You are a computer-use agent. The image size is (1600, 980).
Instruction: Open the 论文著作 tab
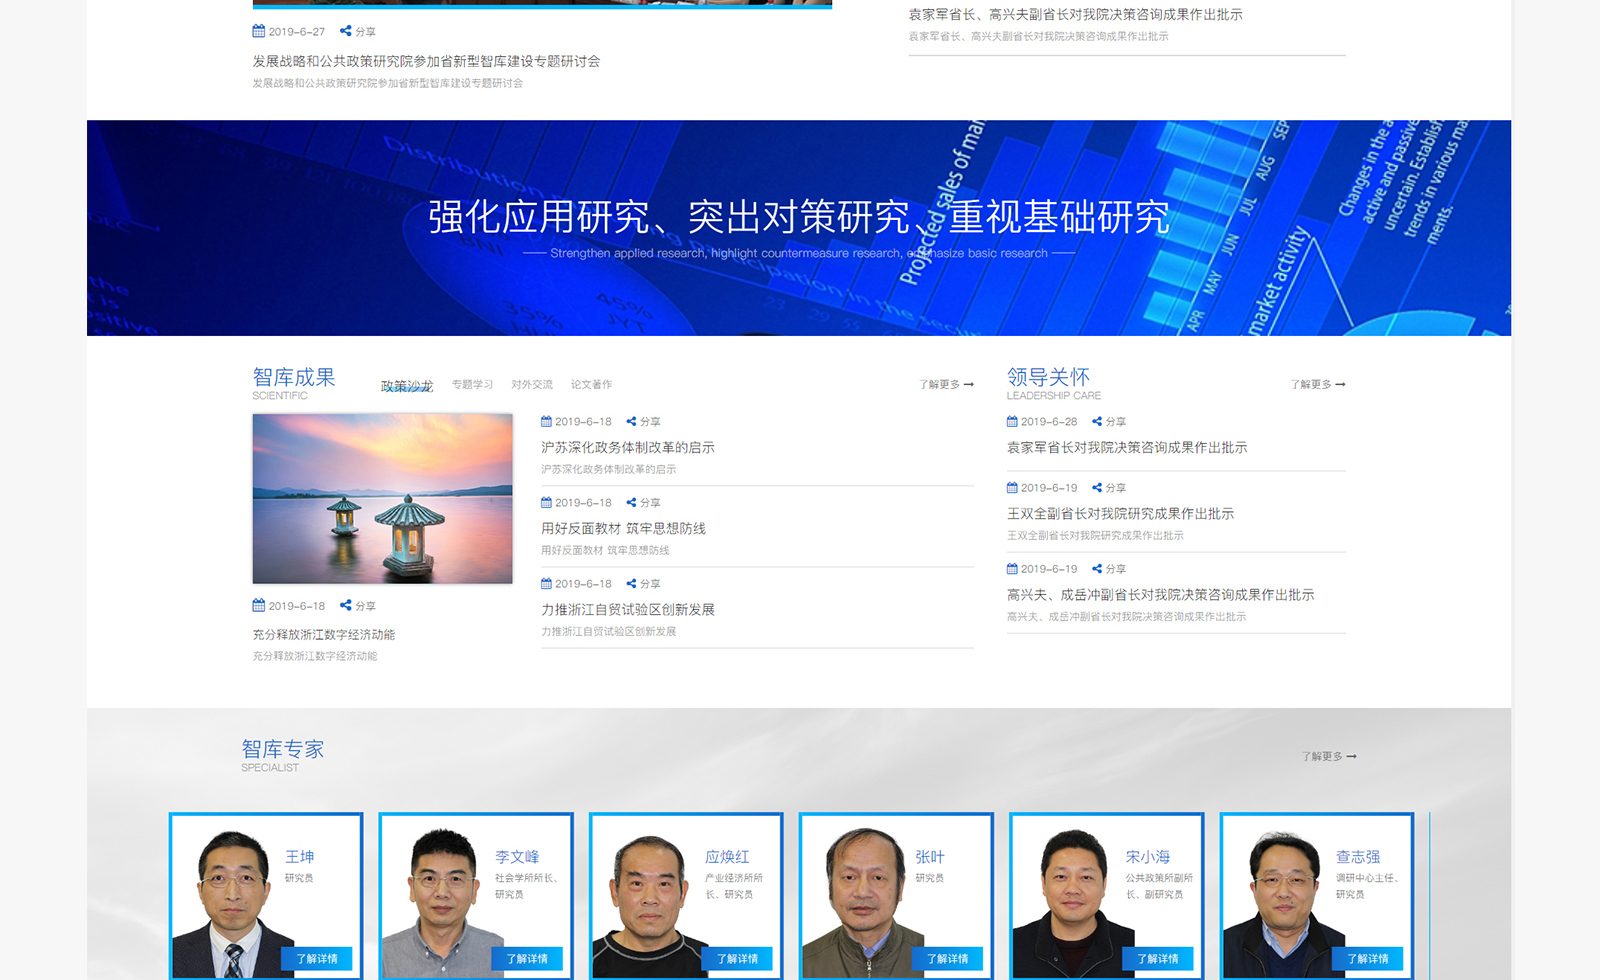(591, 385)
